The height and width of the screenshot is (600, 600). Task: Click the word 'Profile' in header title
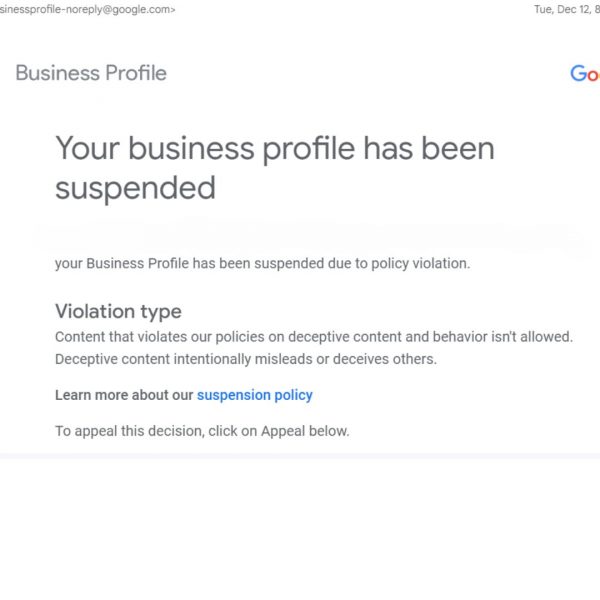pyautogui.click(x=136, y=73)
